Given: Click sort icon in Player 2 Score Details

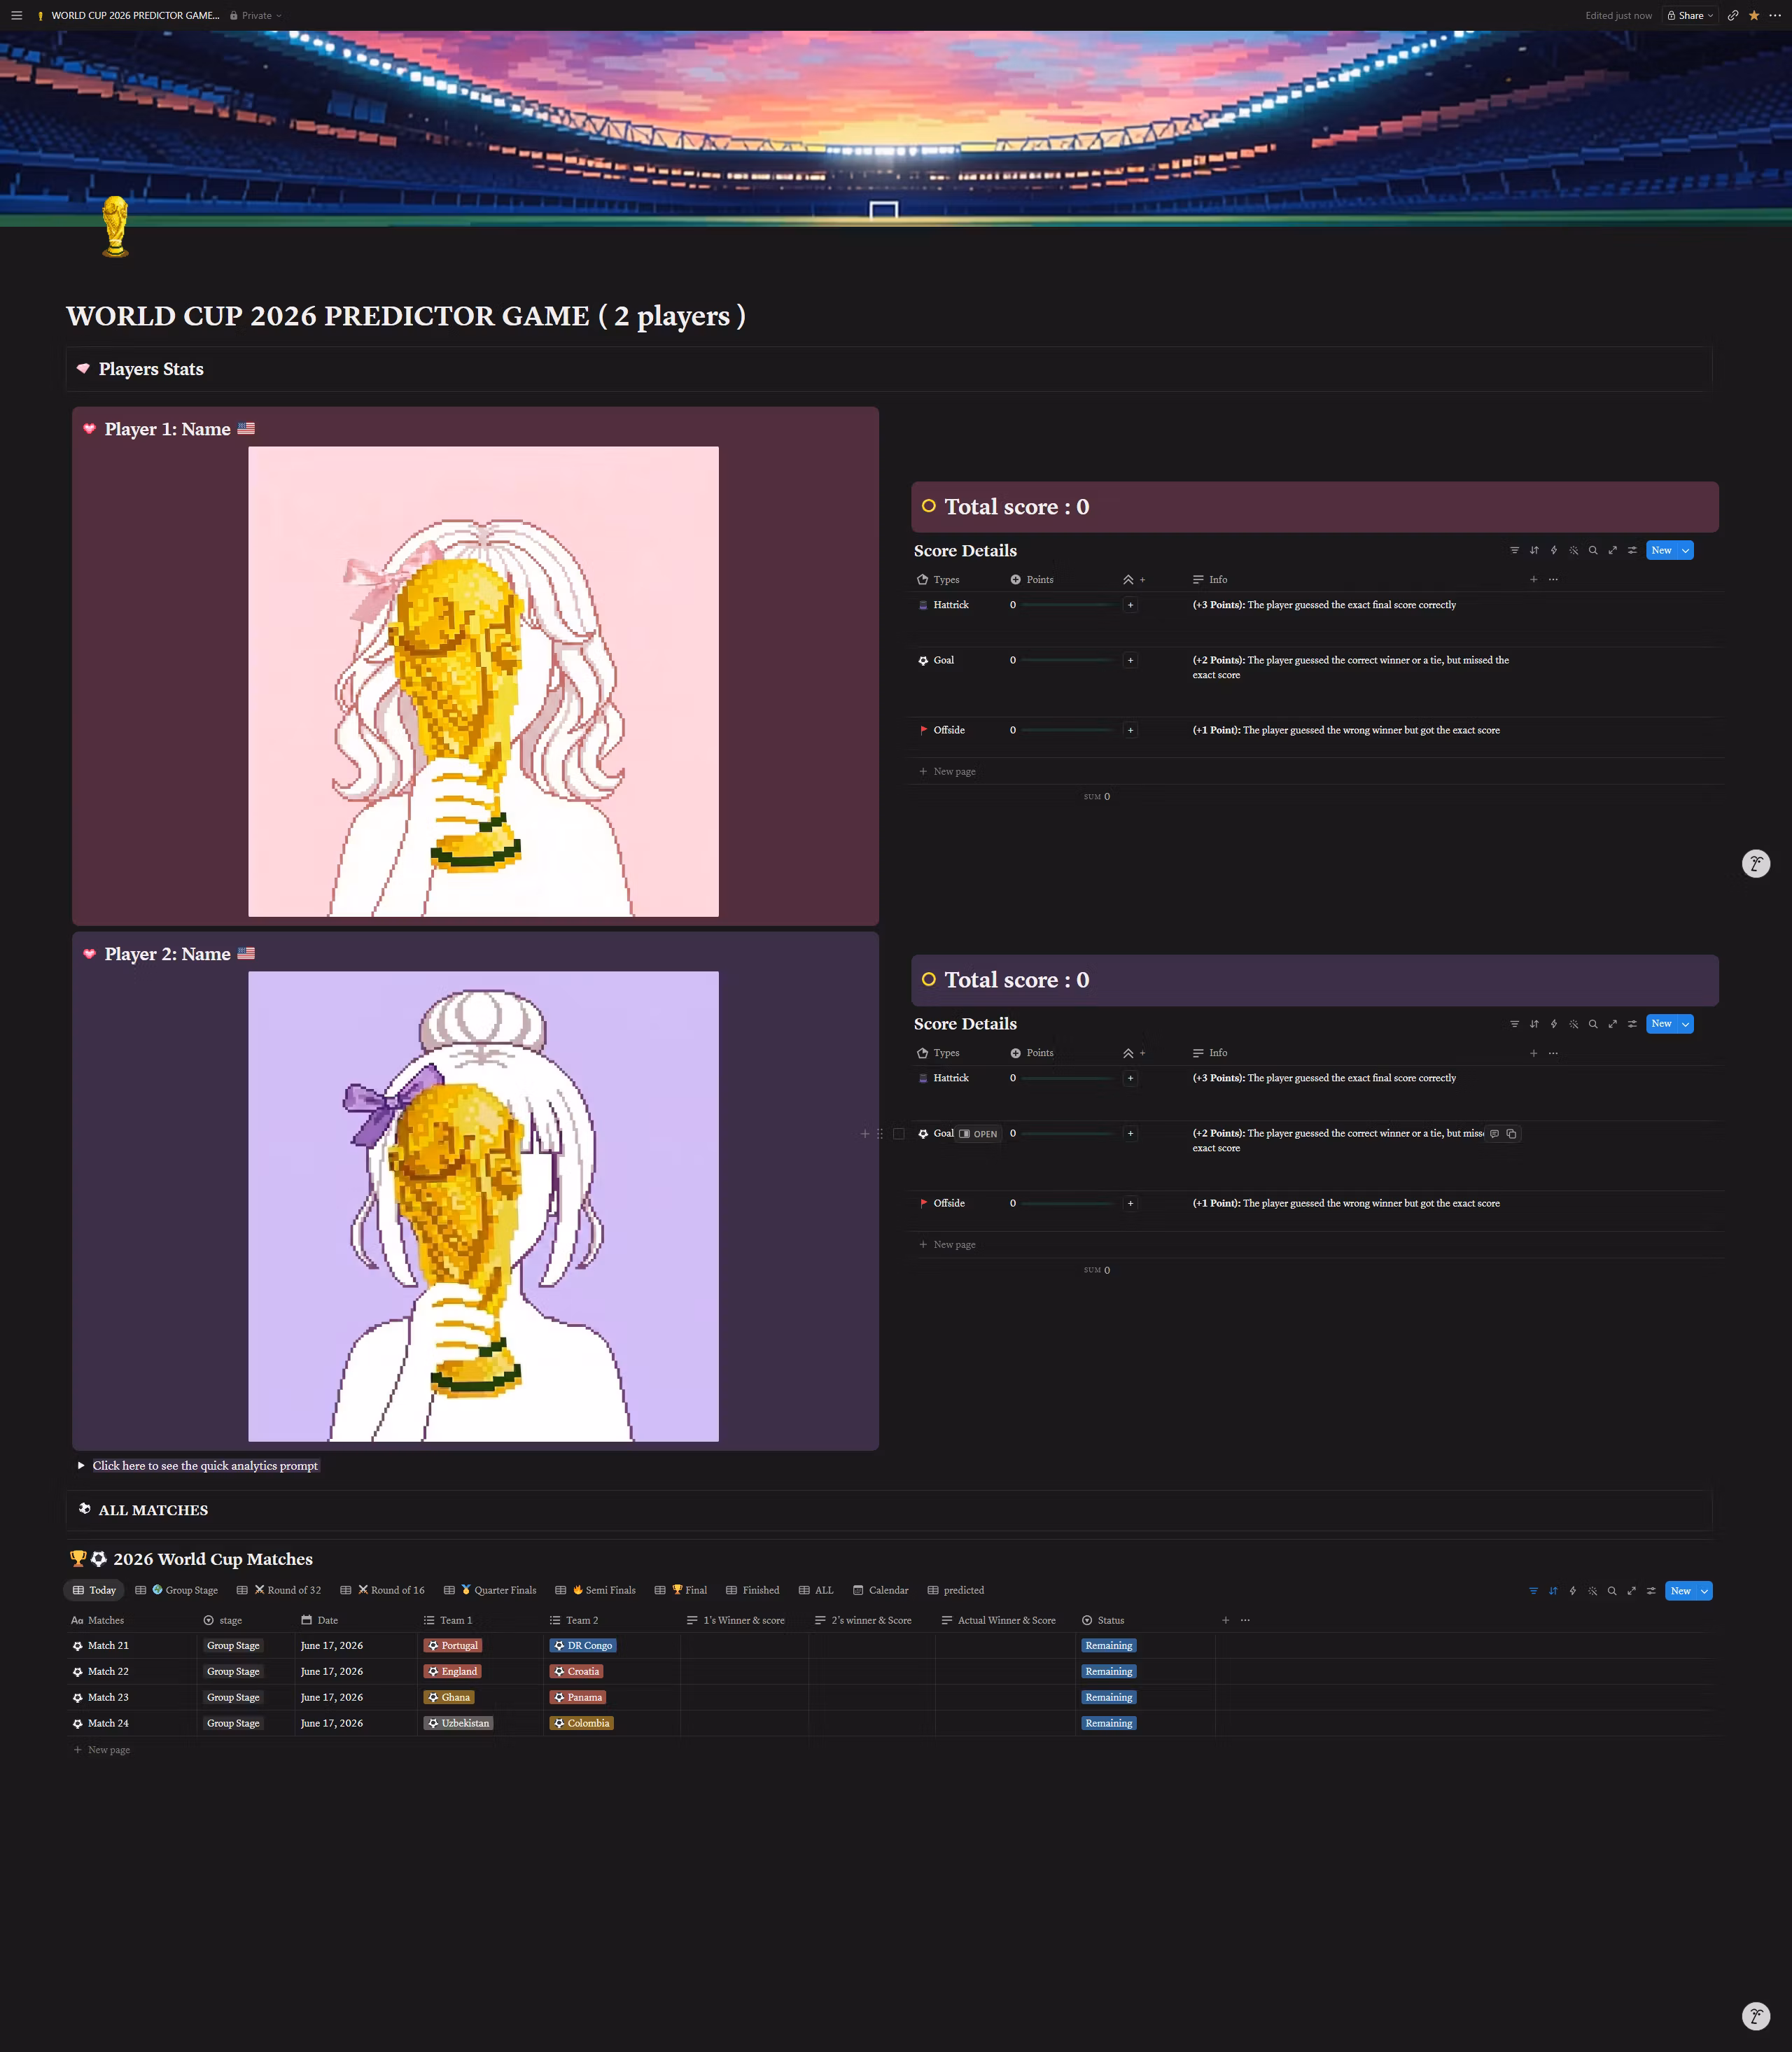Looking at the screenshot, I should [x=1534, y=1023].
